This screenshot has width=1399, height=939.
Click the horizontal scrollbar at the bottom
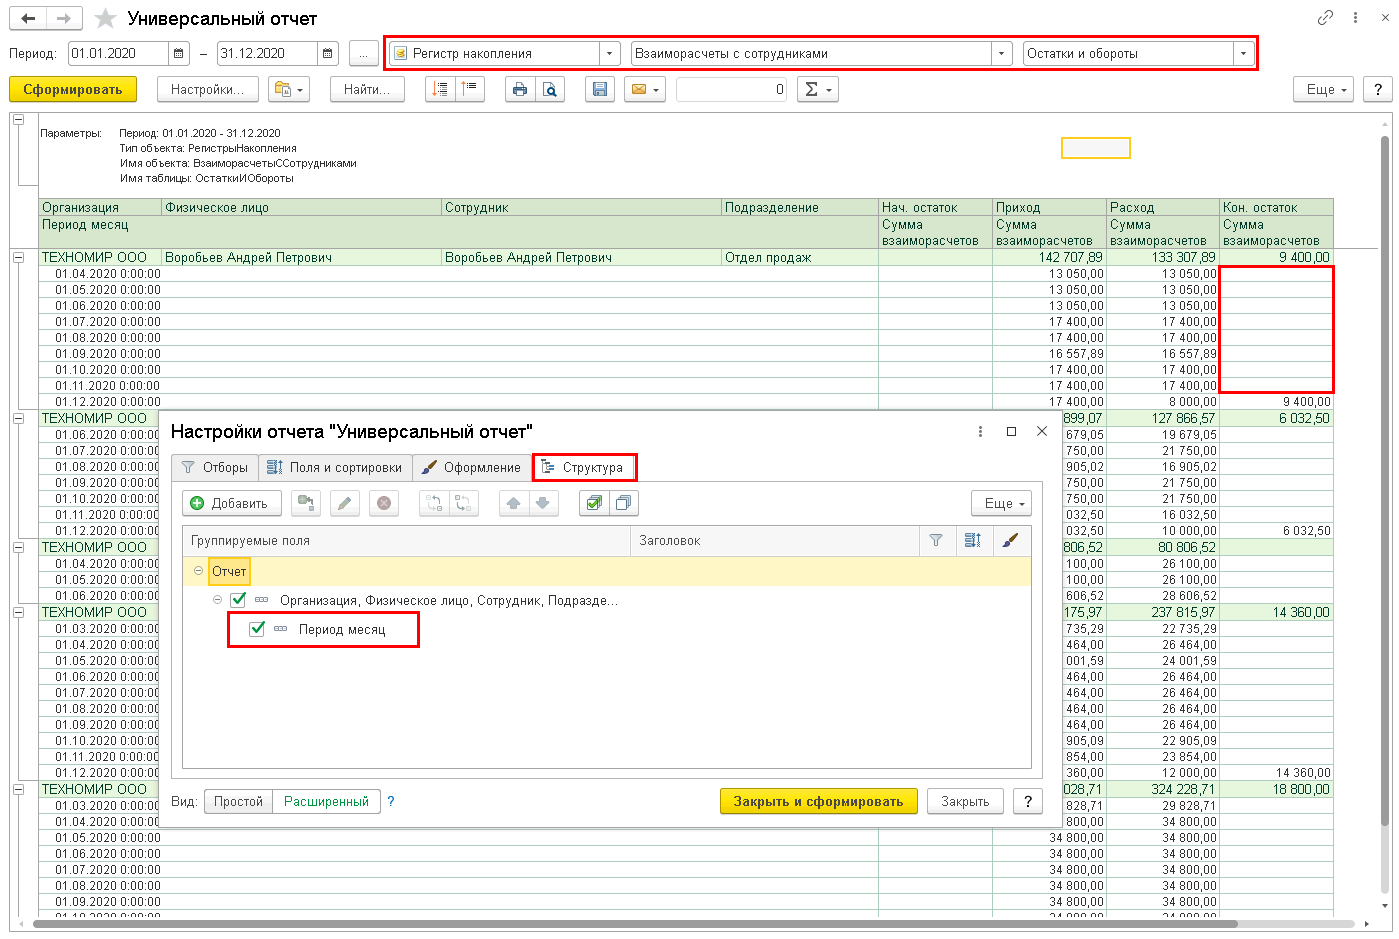point(635,924)
